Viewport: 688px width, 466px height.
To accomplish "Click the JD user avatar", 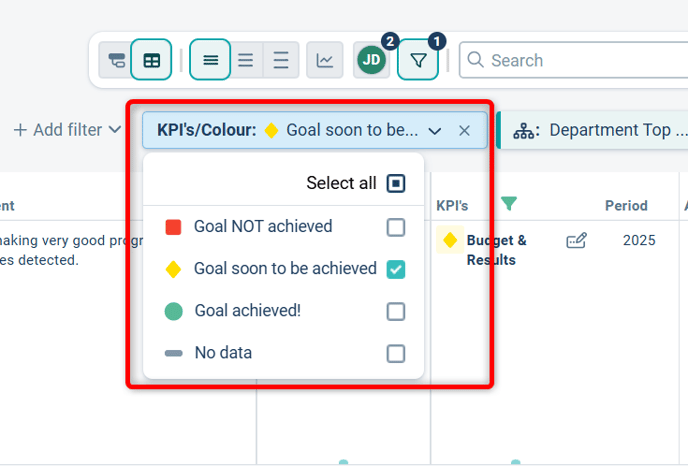I will point(372,60).
